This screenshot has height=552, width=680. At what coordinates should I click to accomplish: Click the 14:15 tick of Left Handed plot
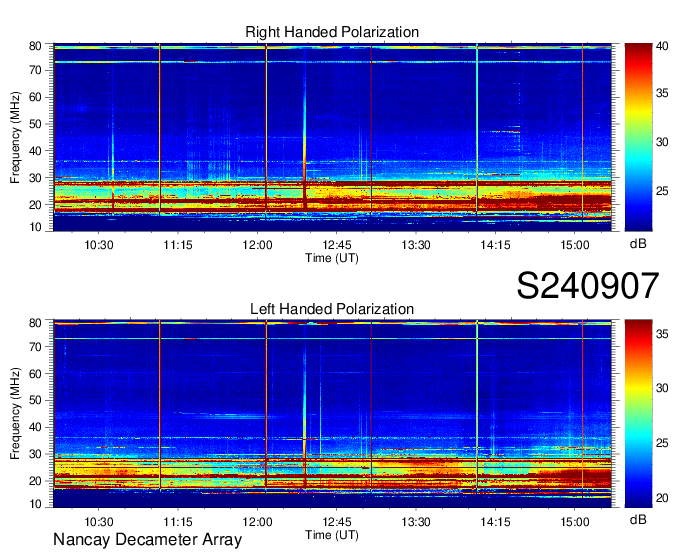[495, 522]
